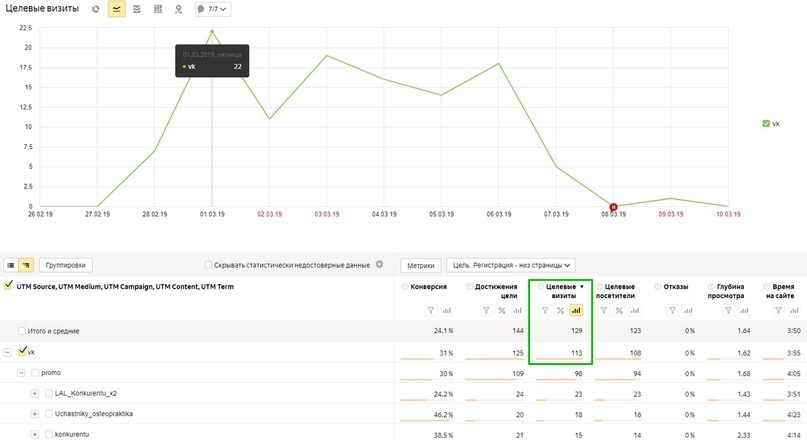Plot Глубина просмотра on chart
Viewport: 807px width, 440px height.
pos(744,310)
